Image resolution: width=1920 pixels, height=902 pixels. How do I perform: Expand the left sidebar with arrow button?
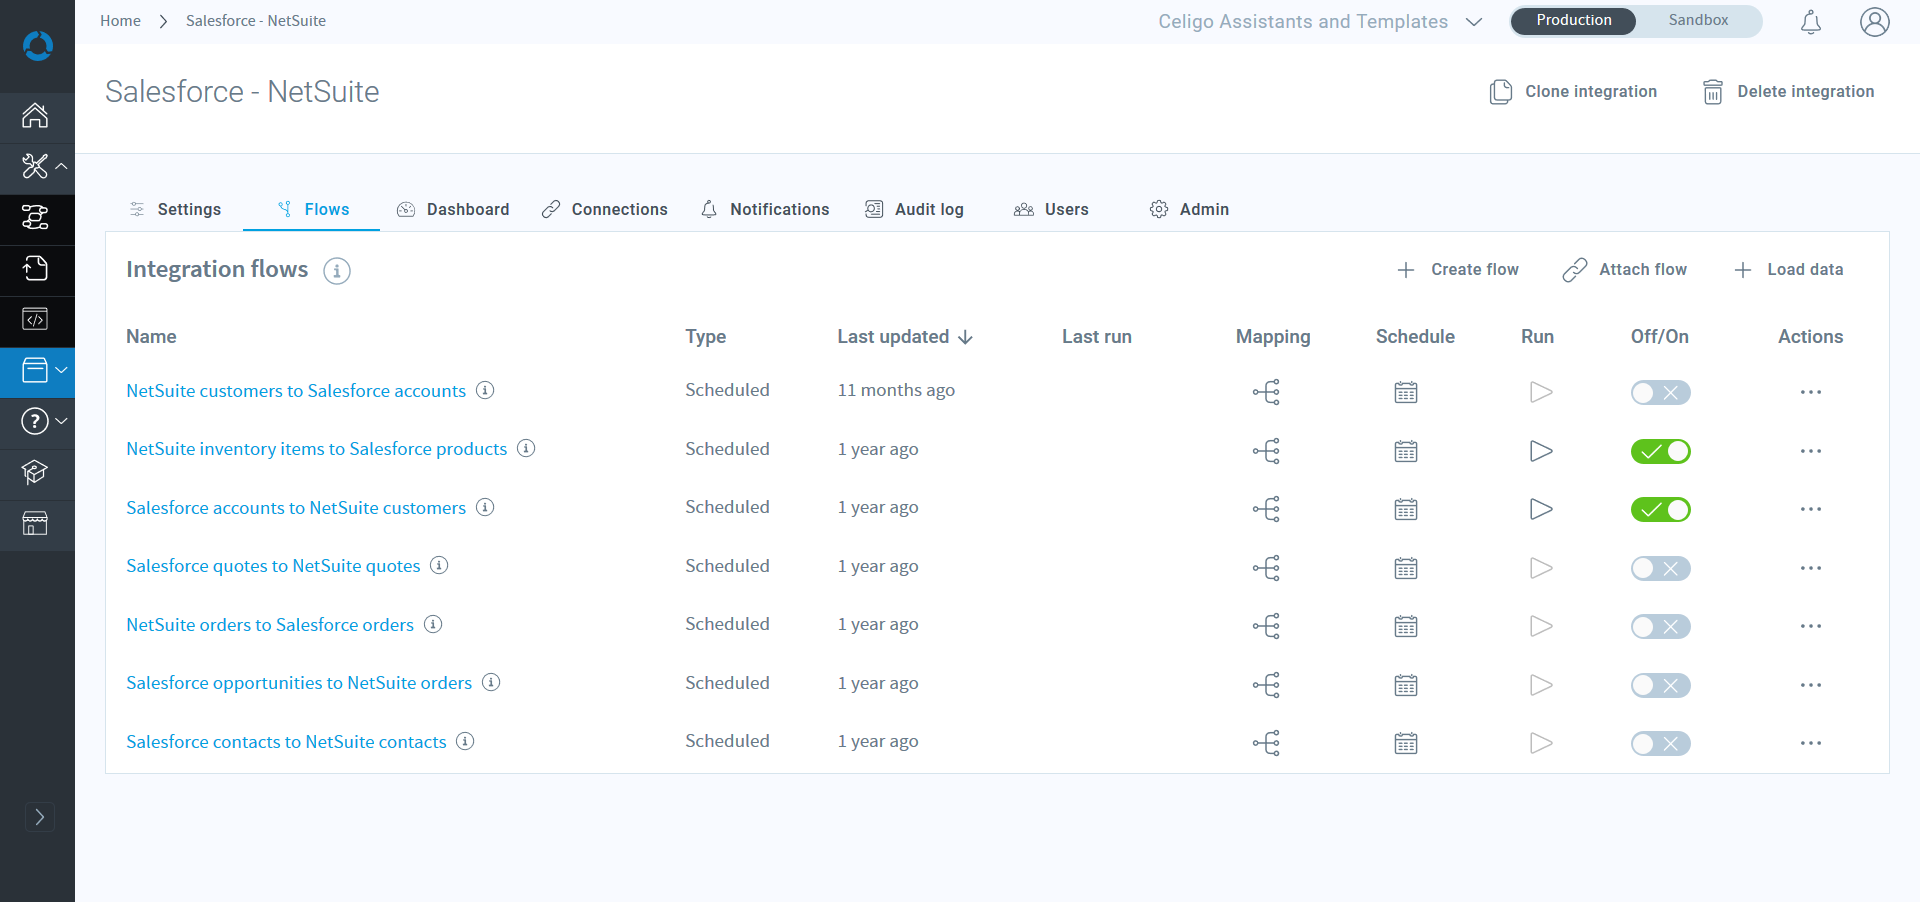tap(39, 817)
